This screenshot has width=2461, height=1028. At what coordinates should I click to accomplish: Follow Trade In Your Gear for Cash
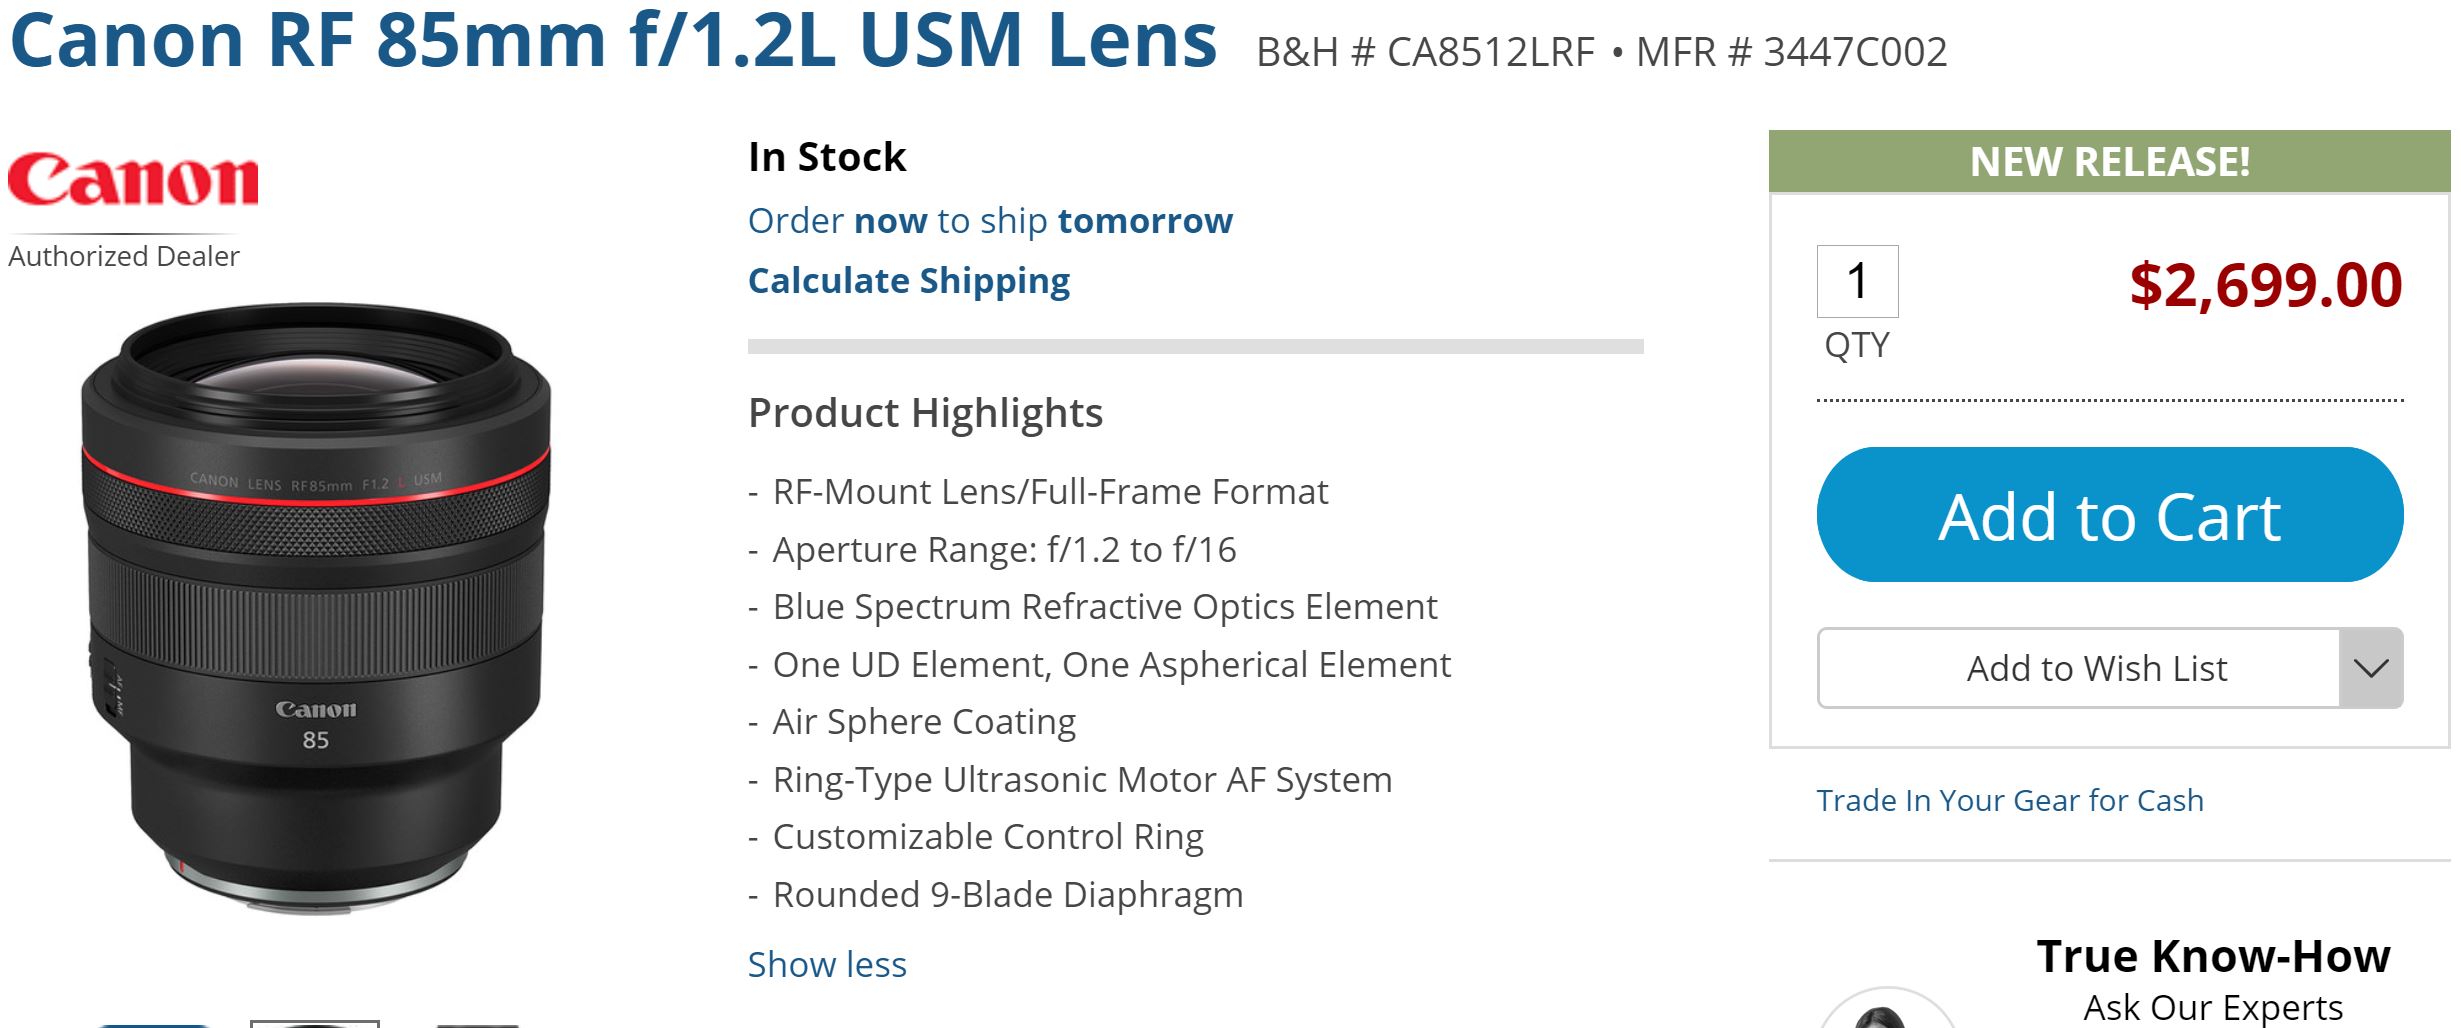point(2009,800)
